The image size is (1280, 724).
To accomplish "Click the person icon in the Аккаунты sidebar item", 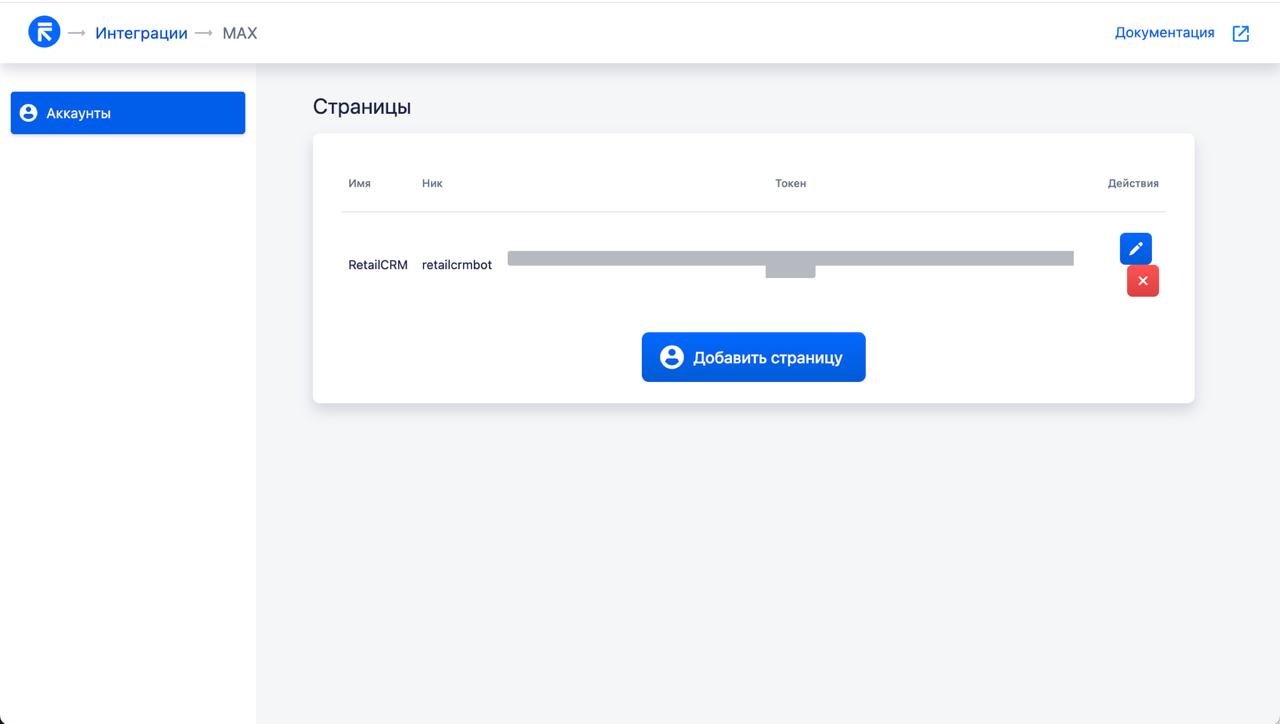I will [29, 113].
